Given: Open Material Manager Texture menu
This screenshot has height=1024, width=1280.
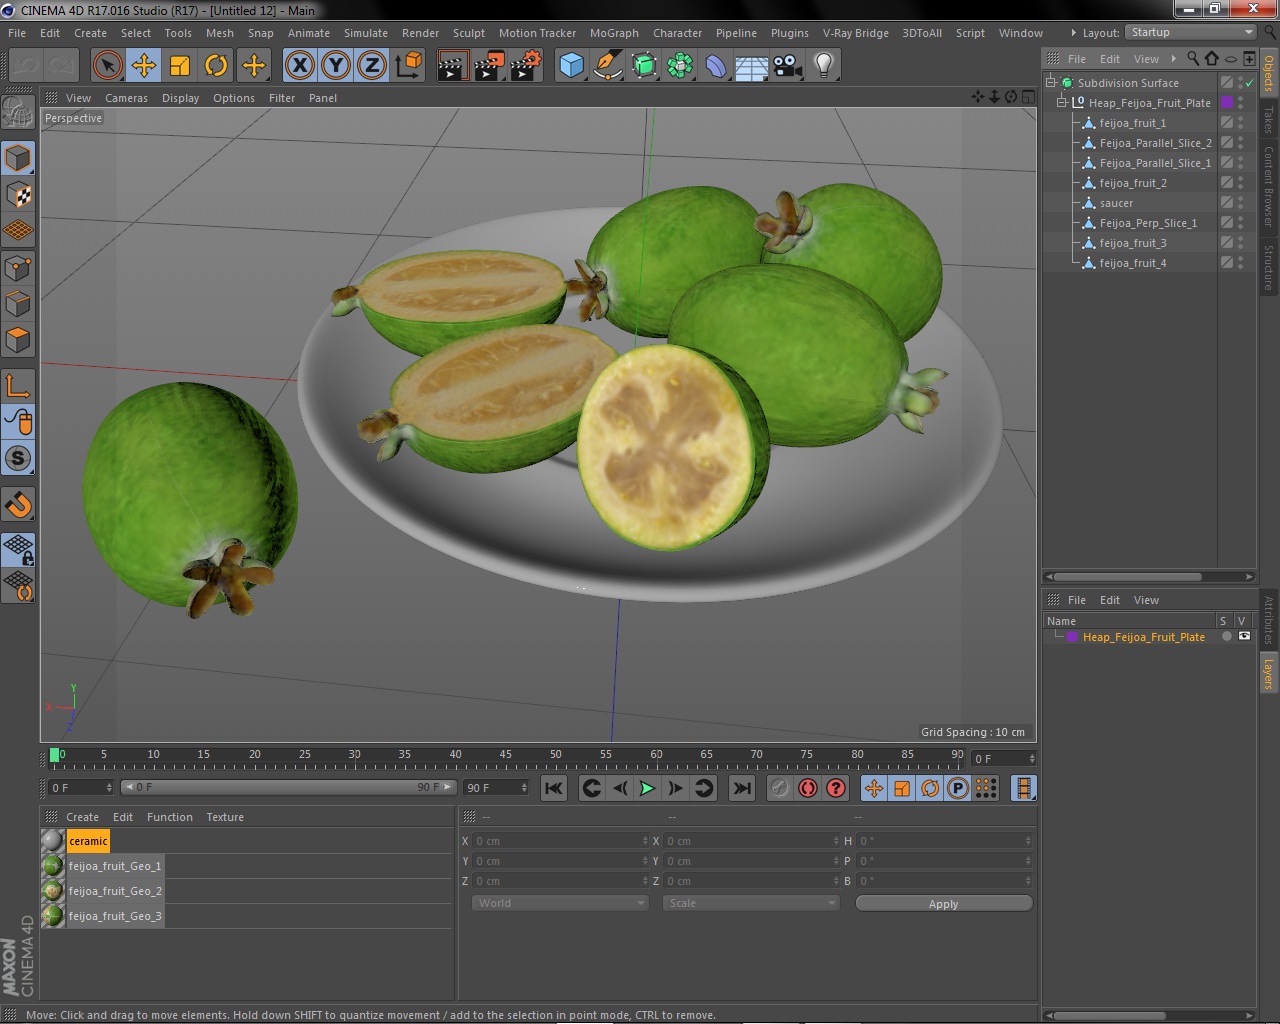Looking at the screenshot, I should click(225, 817).
